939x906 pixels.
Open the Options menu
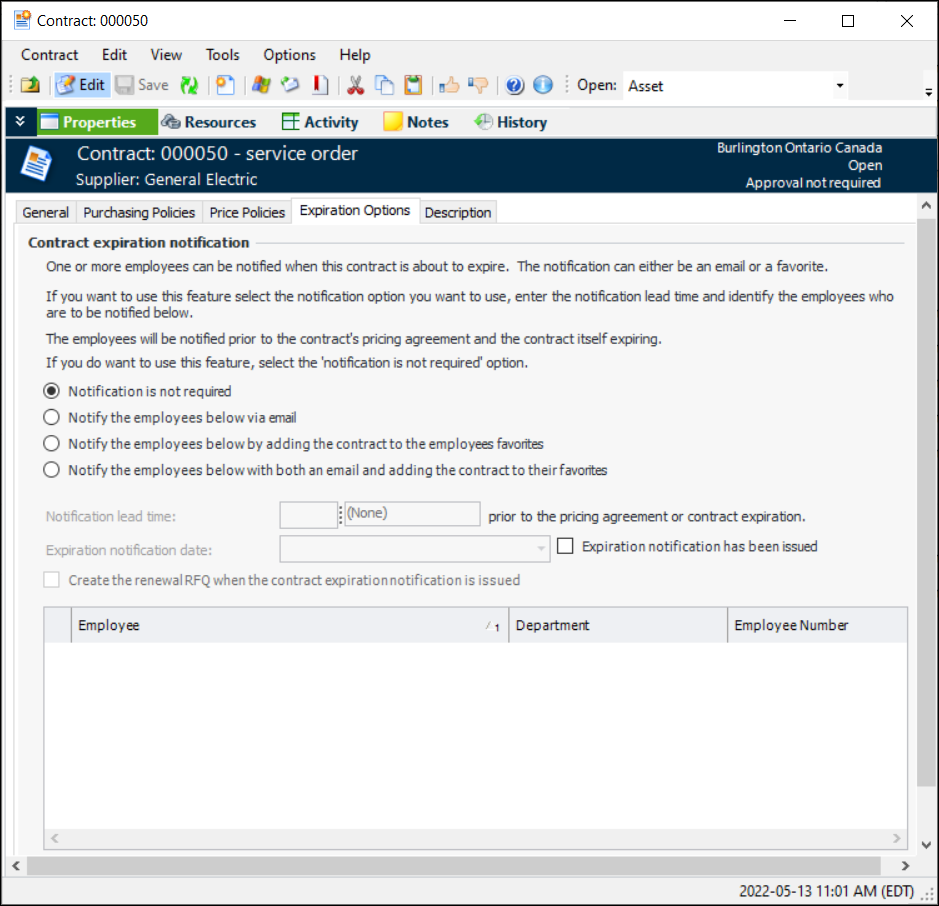[289, 55]
